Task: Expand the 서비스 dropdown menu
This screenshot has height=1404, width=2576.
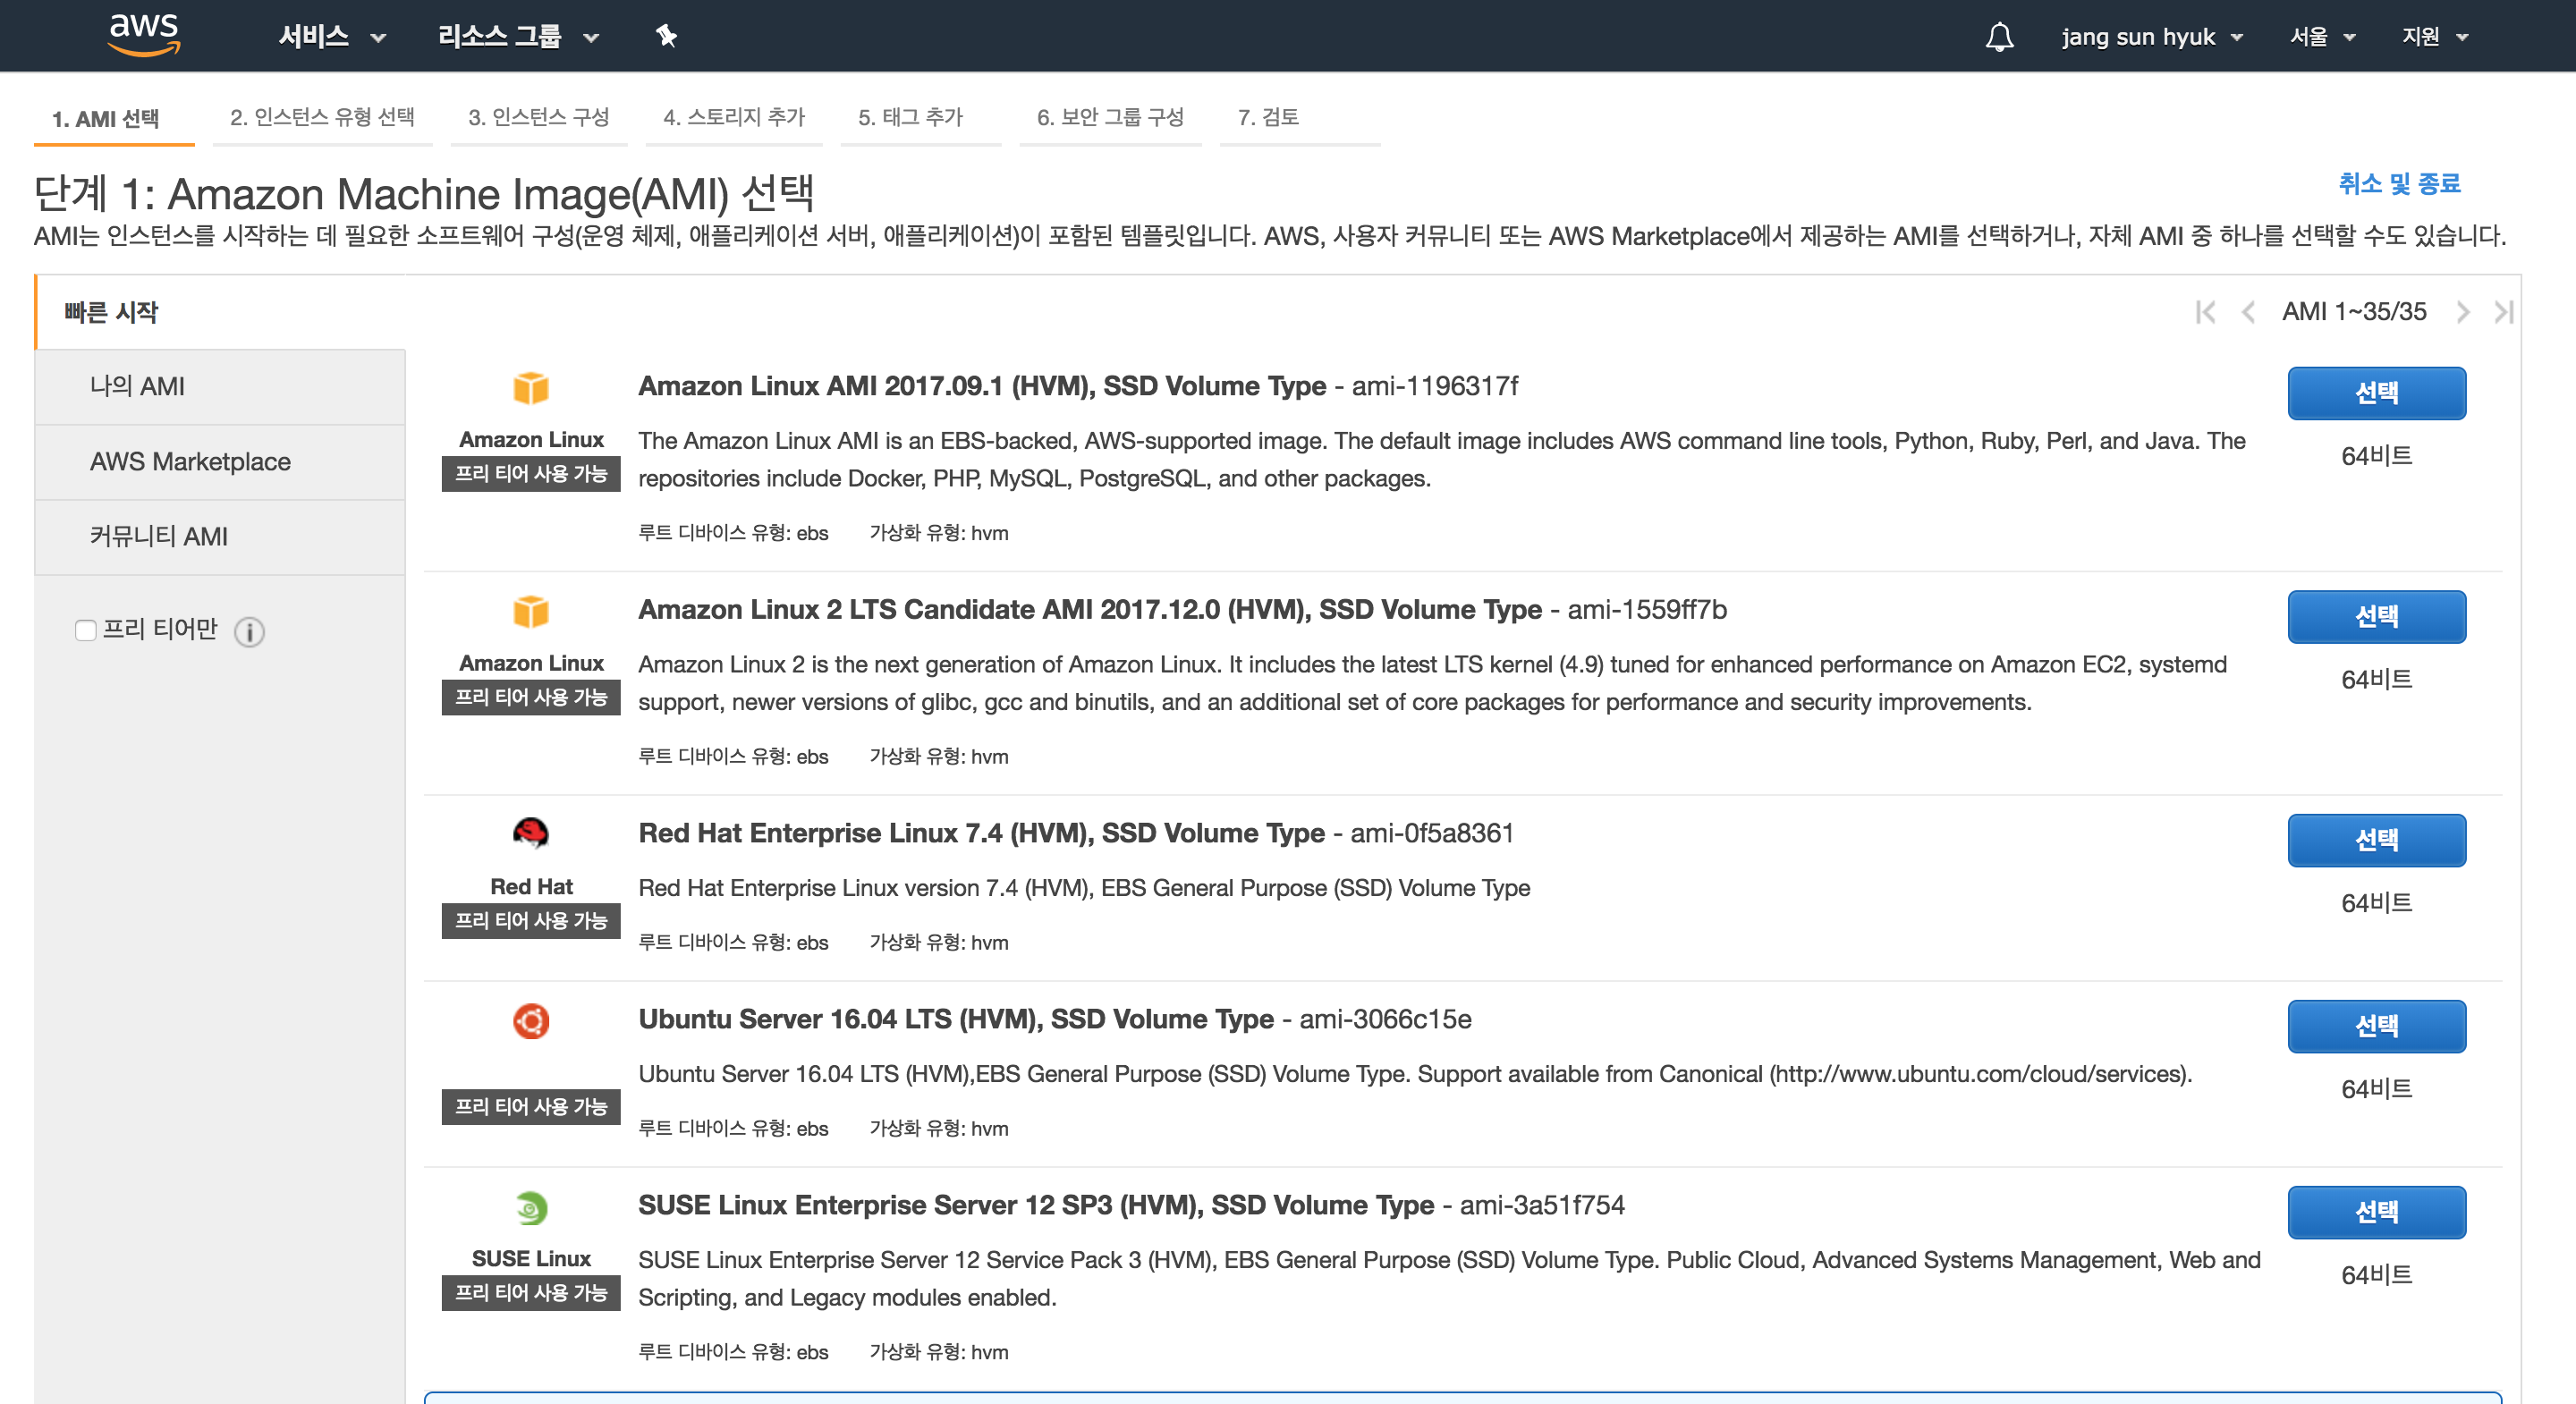Action: point(331,37)
